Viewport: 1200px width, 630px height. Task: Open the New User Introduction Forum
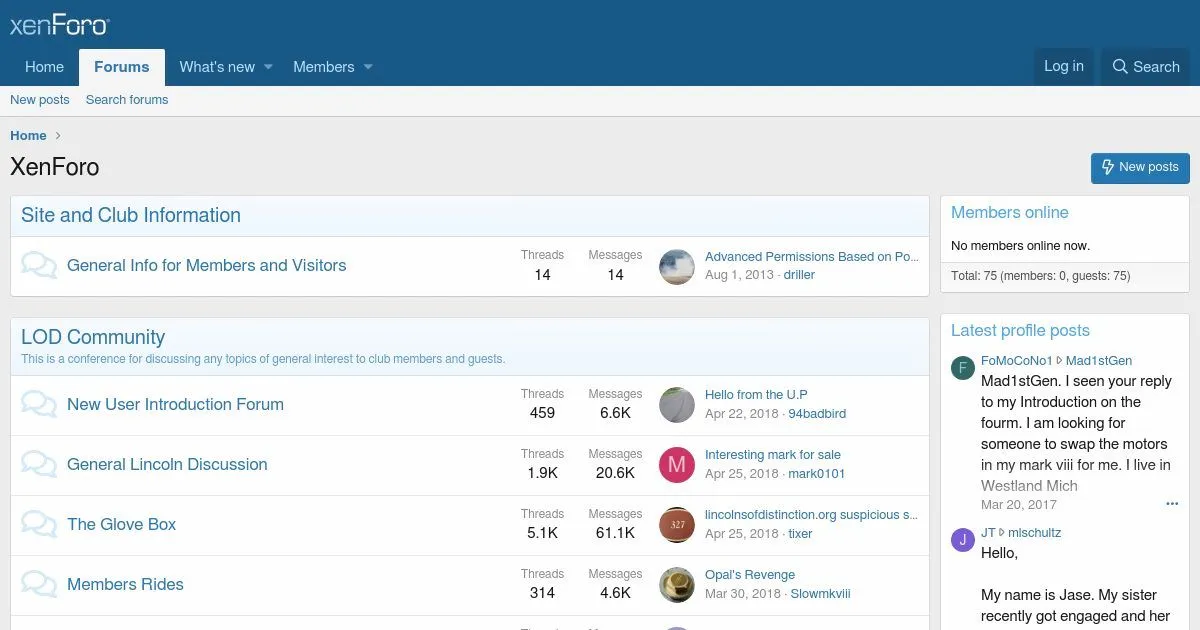175,405
